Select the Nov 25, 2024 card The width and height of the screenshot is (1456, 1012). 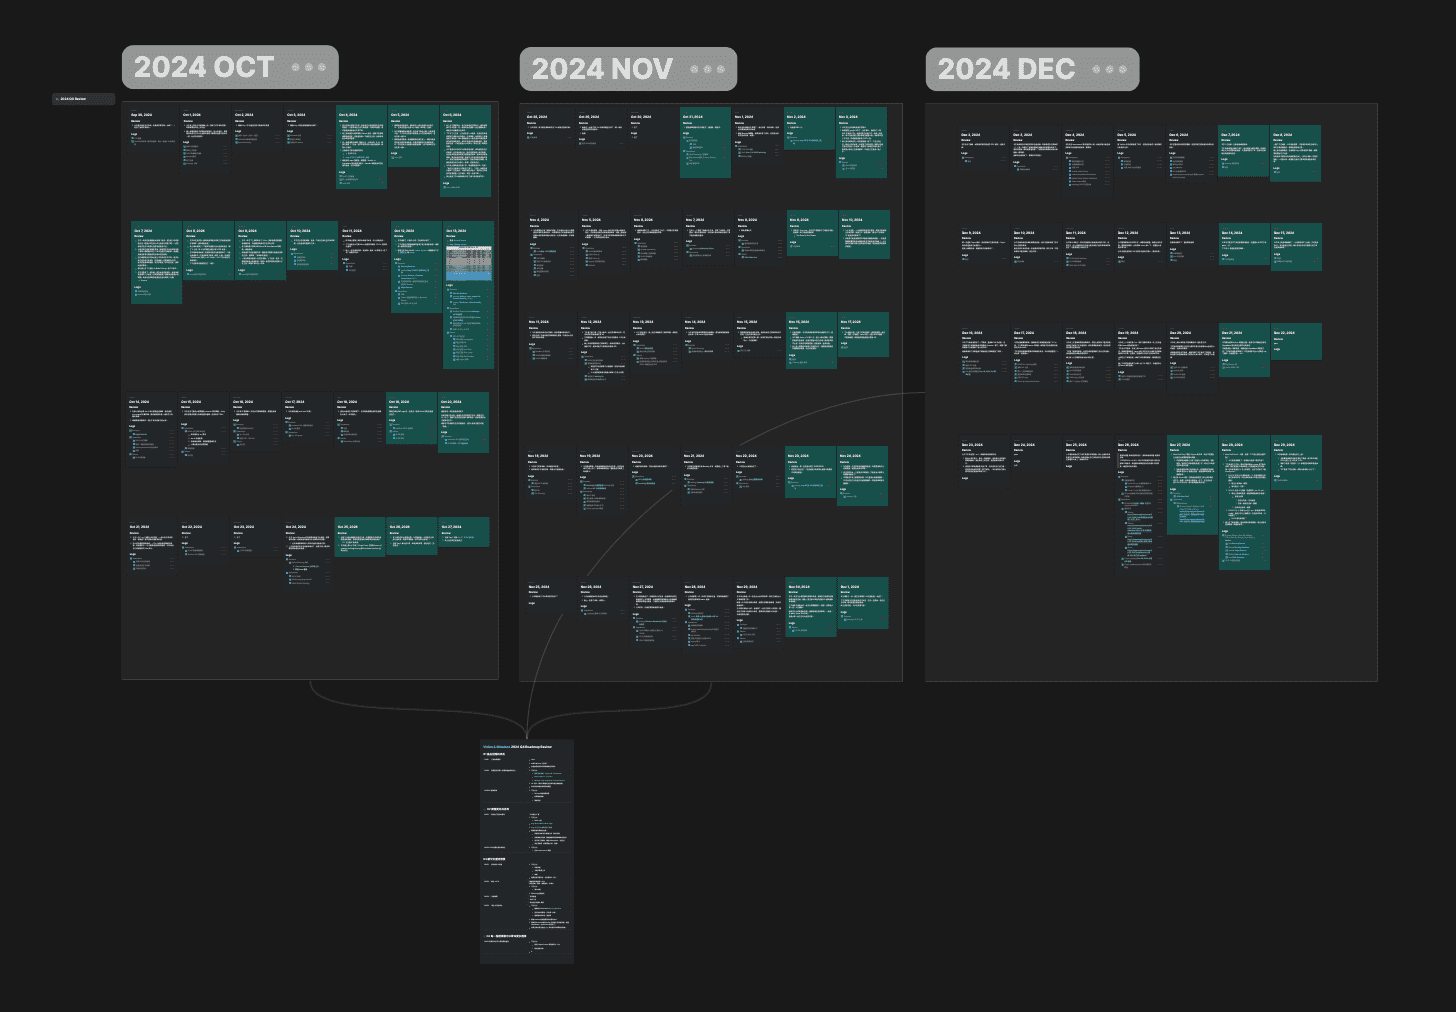pyautogui.click(x=552, y=597)
